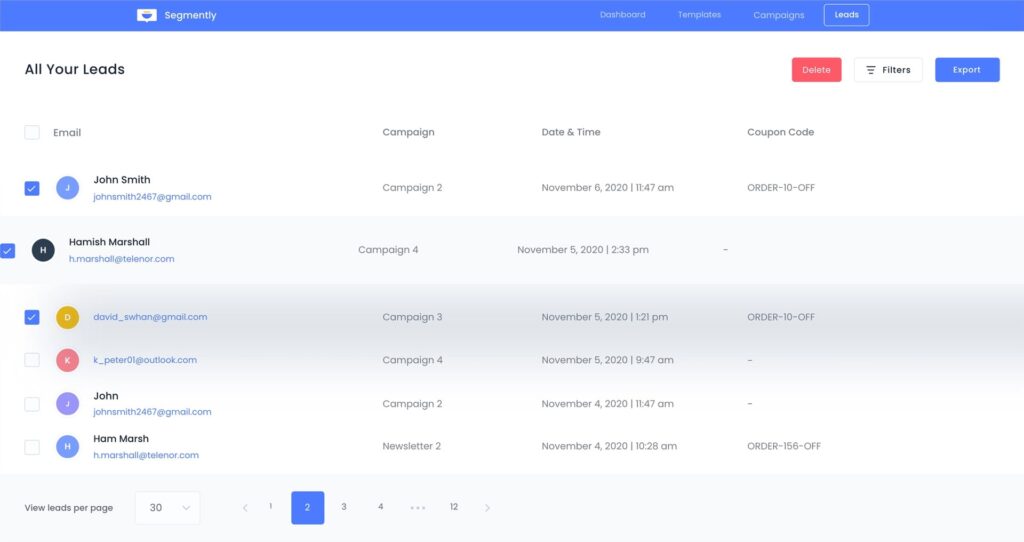Click the yellow D avatar
Viewport: 1024px width, 542px height.
pos(67,317)
